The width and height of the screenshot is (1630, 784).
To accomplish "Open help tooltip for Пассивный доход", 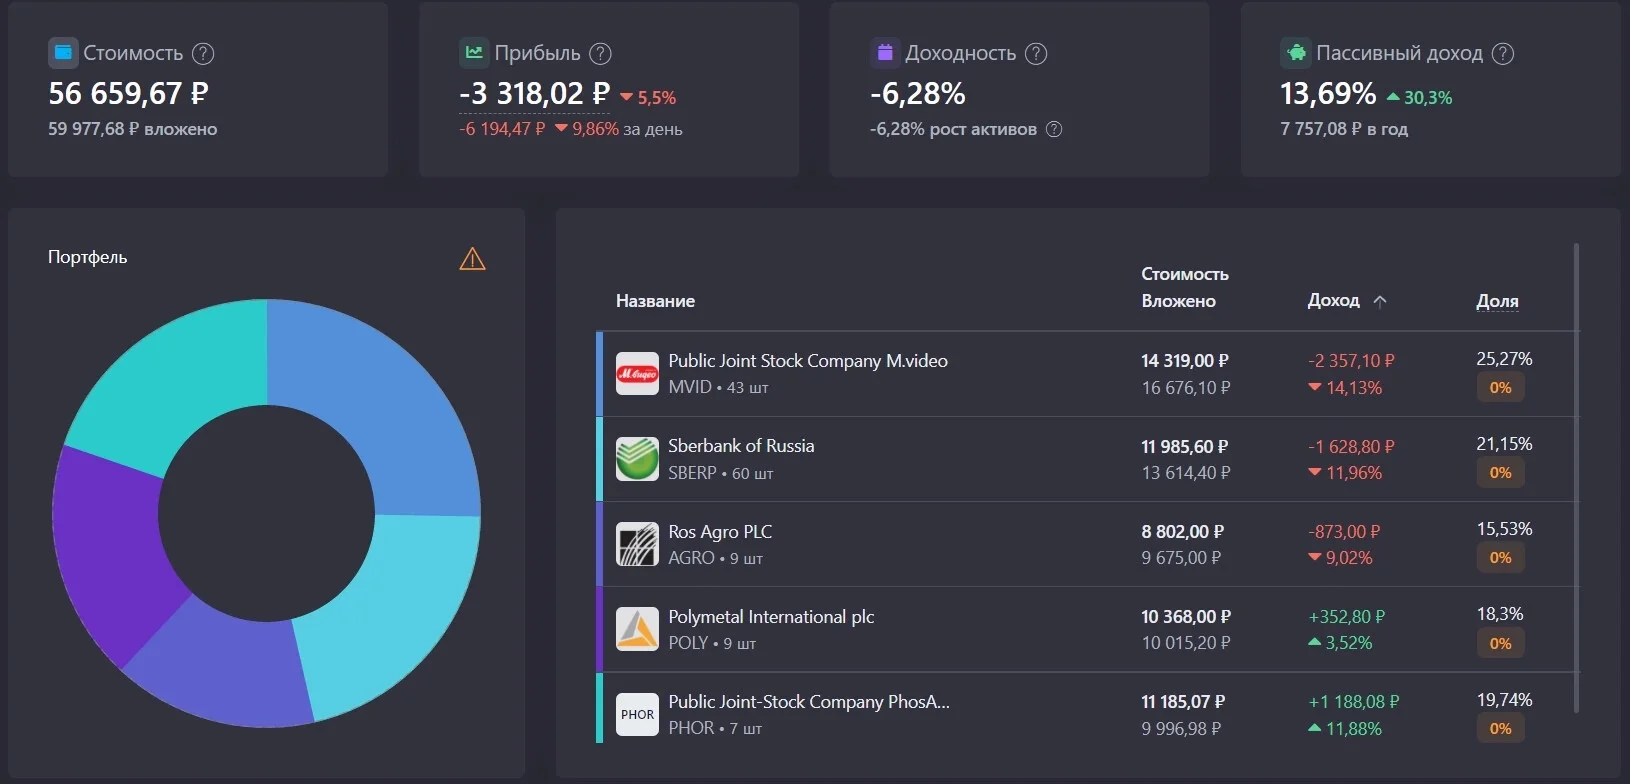I will (1503, 54).
